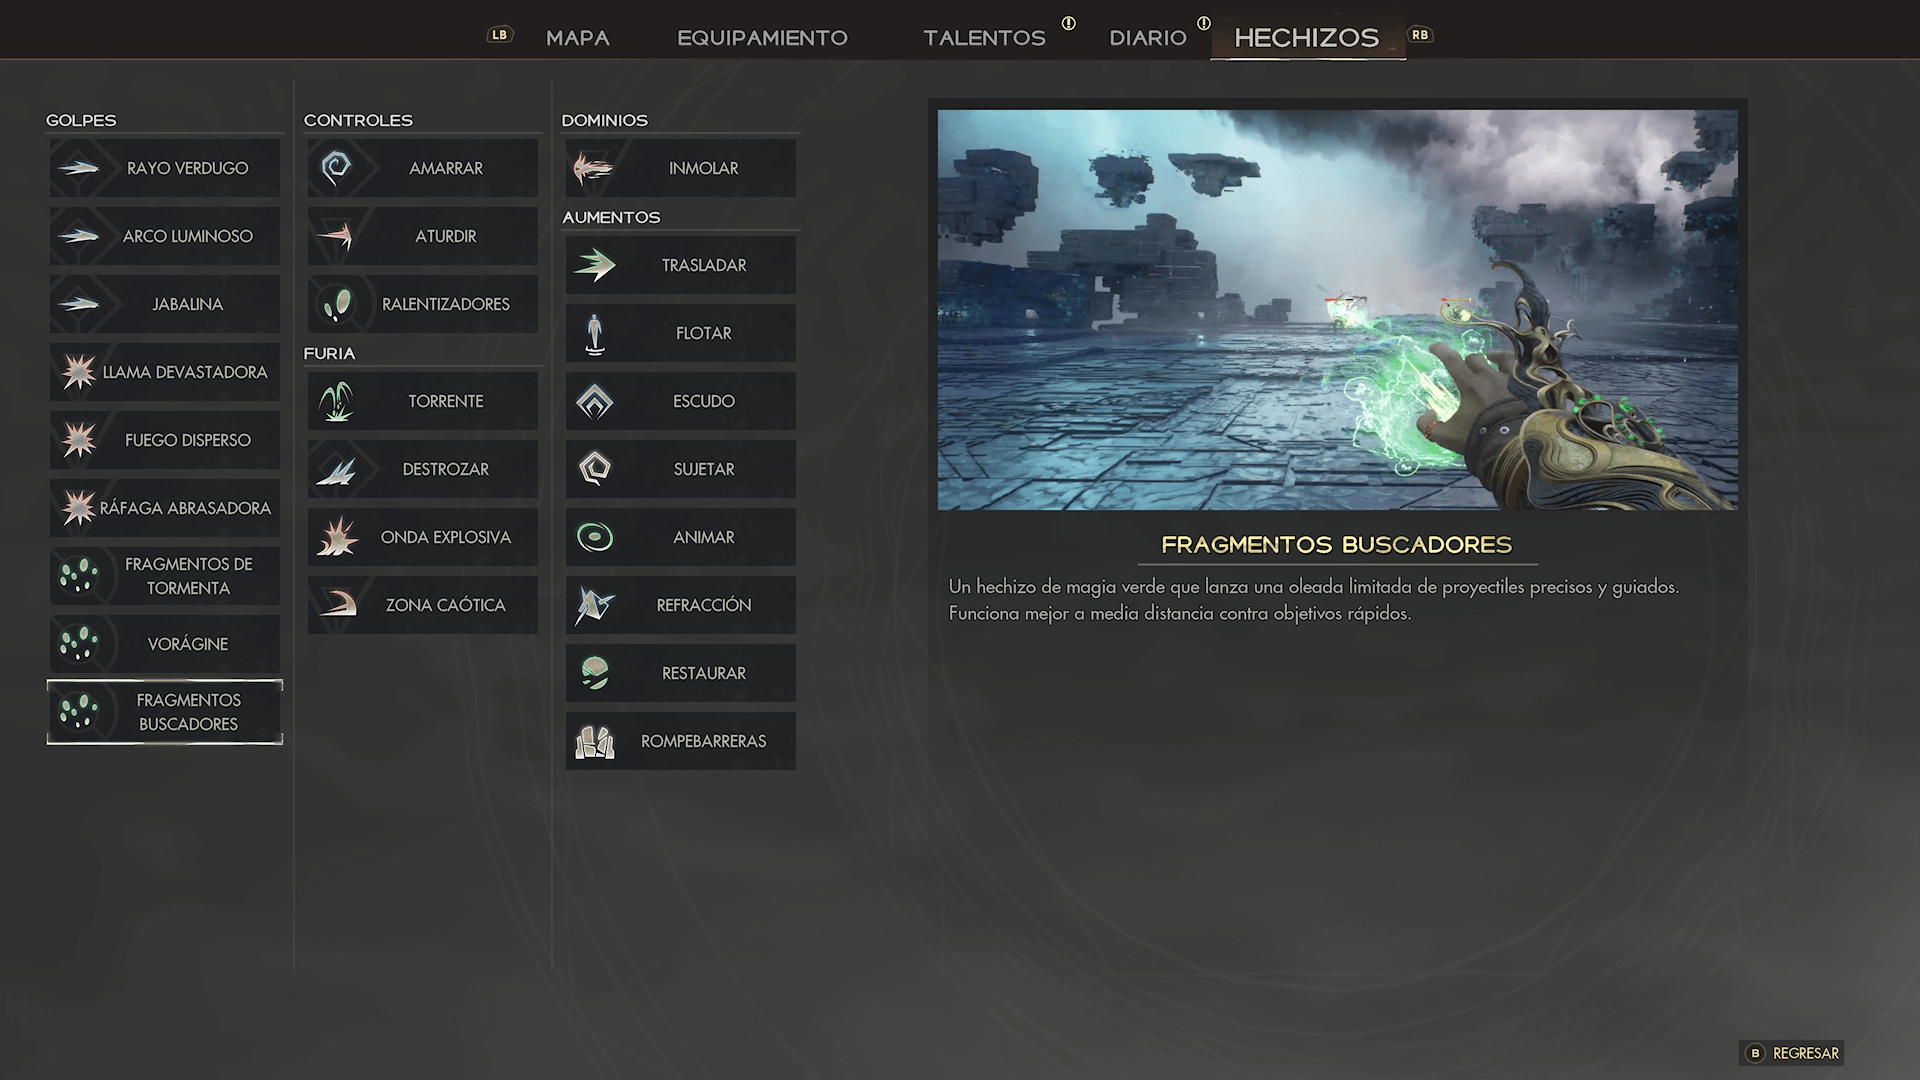Click the Flotar figure icon
Image resolution: width=1920 pixels, height=1080 pixels.
[594, 333]
